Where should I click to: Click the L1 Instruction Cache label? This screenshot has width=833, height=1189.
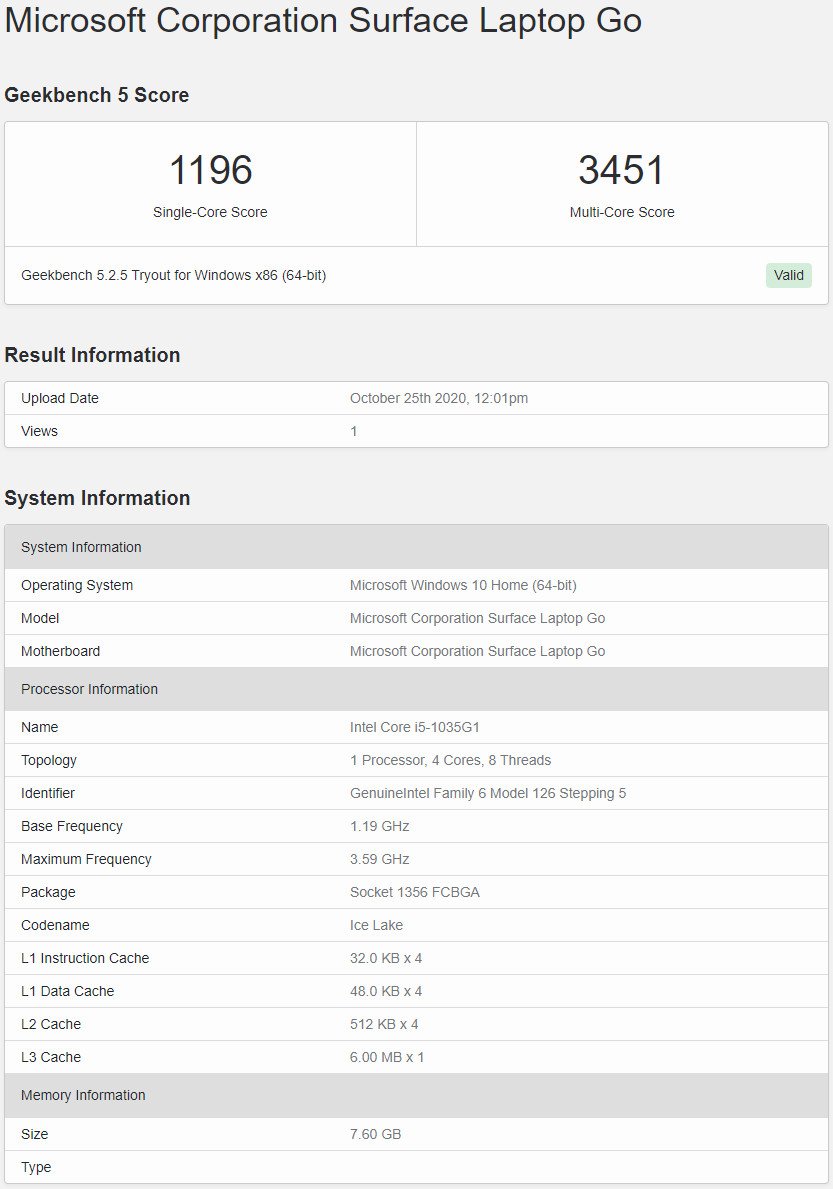click(85, 958)
